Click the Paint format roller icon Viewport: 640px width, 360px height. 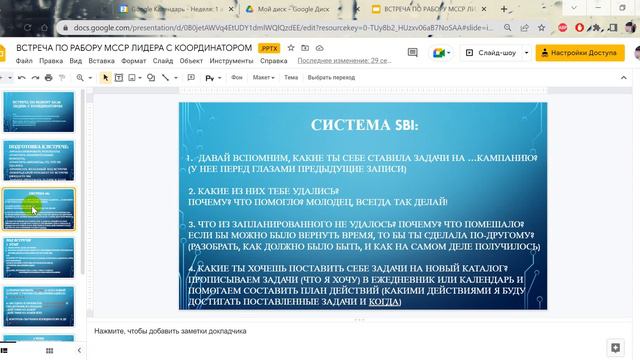point(62,78)
